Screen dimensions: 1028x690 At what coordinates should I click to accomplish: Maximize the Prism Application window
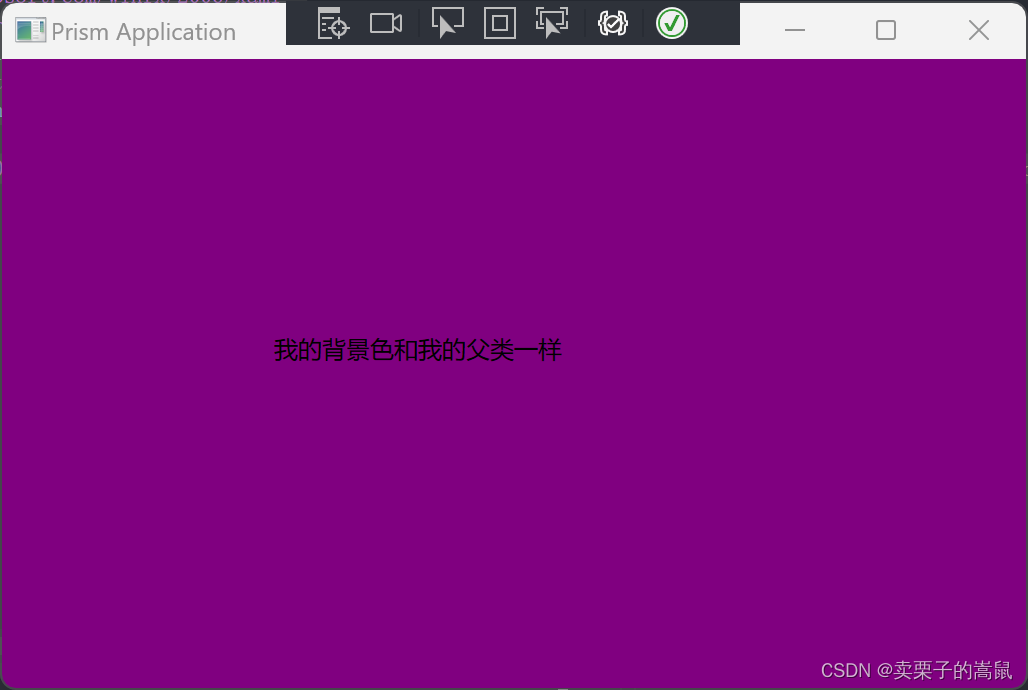[886, 30]
